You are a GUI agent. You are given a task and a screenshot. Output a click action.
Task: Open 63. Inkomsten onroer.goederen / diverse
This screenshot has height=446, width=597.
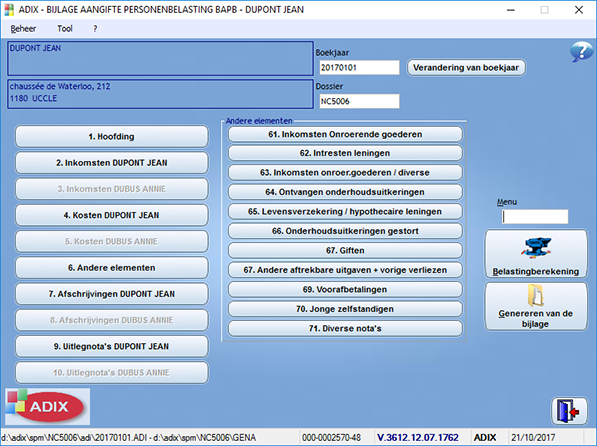(x=345, y=173)
